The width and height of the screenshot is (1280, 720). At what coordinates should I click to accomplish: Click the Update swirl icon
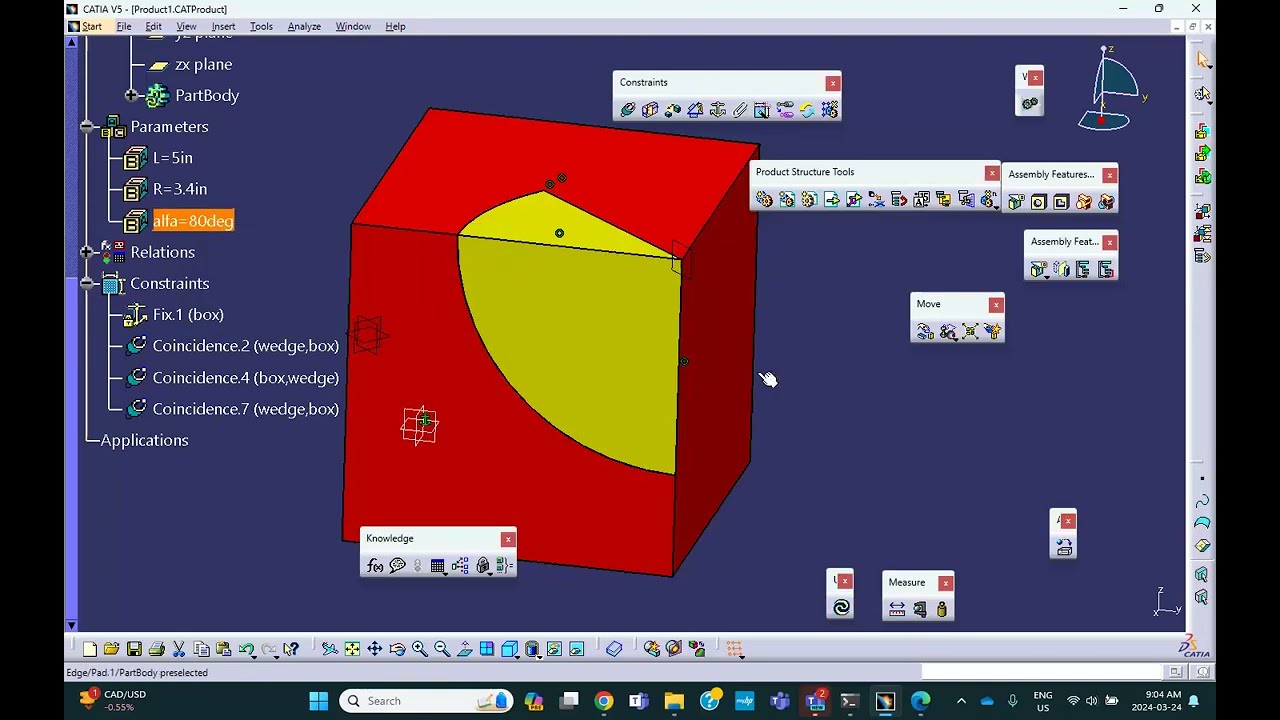pos(841,607)
